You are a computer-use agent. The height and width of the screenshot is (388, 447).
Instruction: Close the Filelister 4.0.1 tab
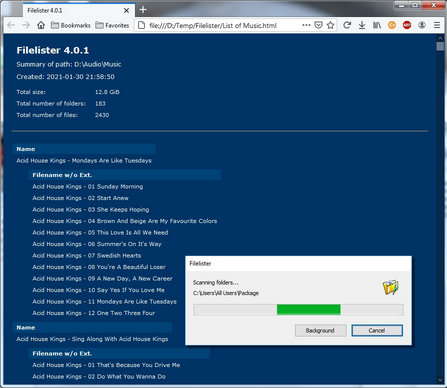tap(126, 11)
